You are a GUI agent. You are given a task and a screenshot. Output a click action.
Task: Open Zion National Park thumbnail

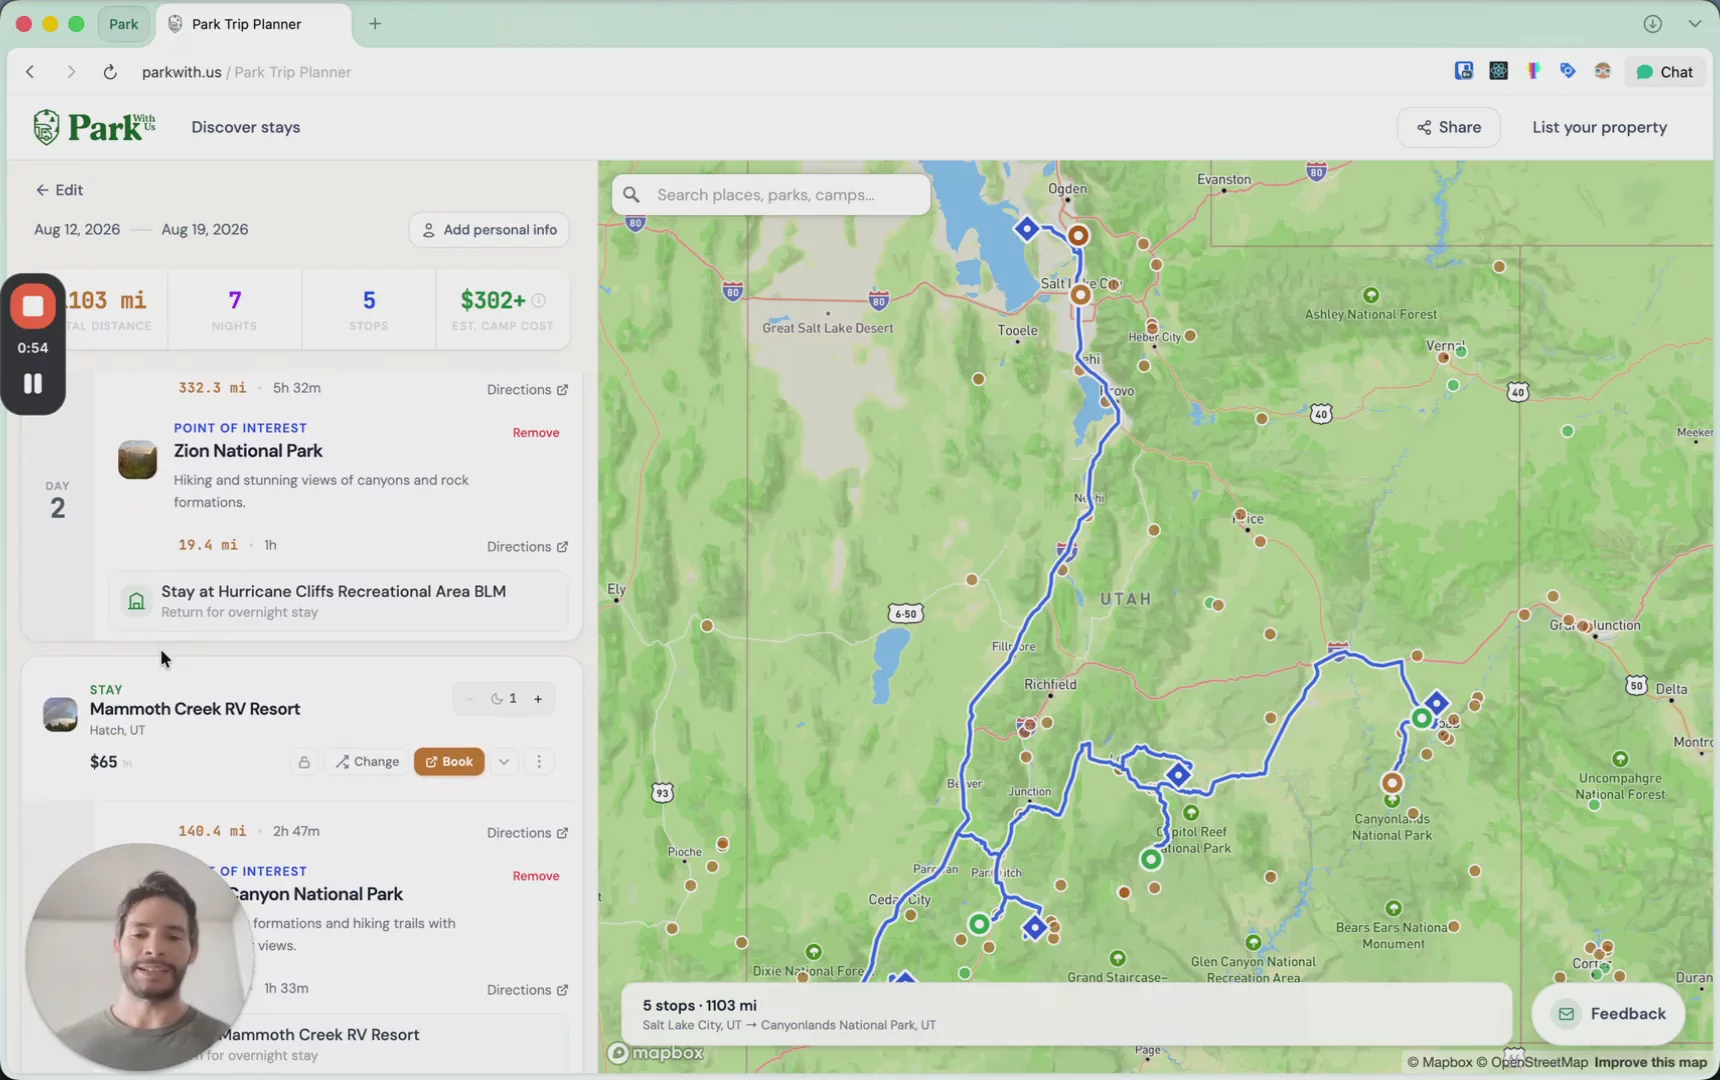point(137,460)
